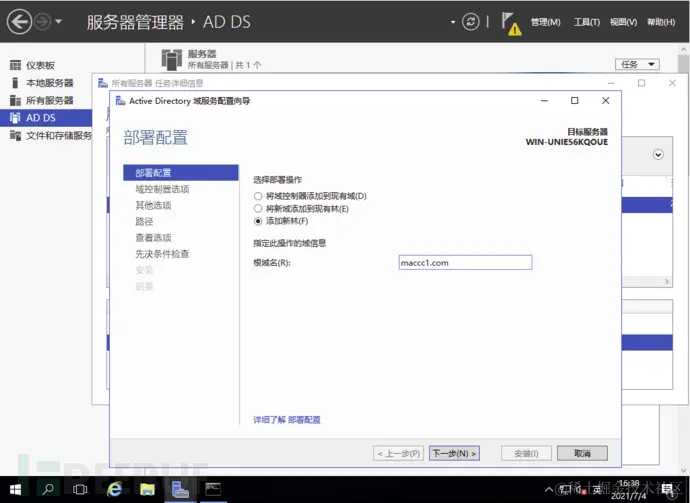Open File Explorer from taskbar
This screenshot has width=690, height=503.
[x=147, y=489]
